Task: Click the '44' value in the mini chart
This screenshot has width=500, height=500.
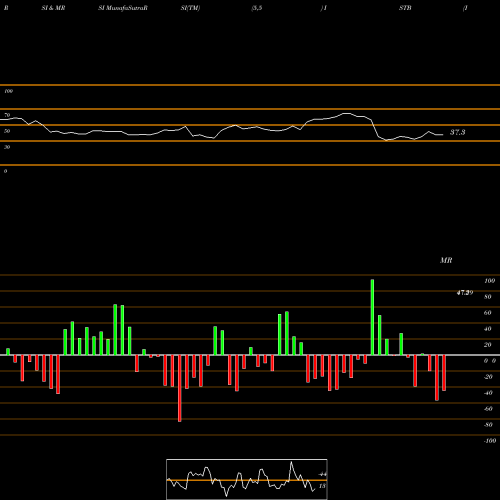Action: click(322, 474)
